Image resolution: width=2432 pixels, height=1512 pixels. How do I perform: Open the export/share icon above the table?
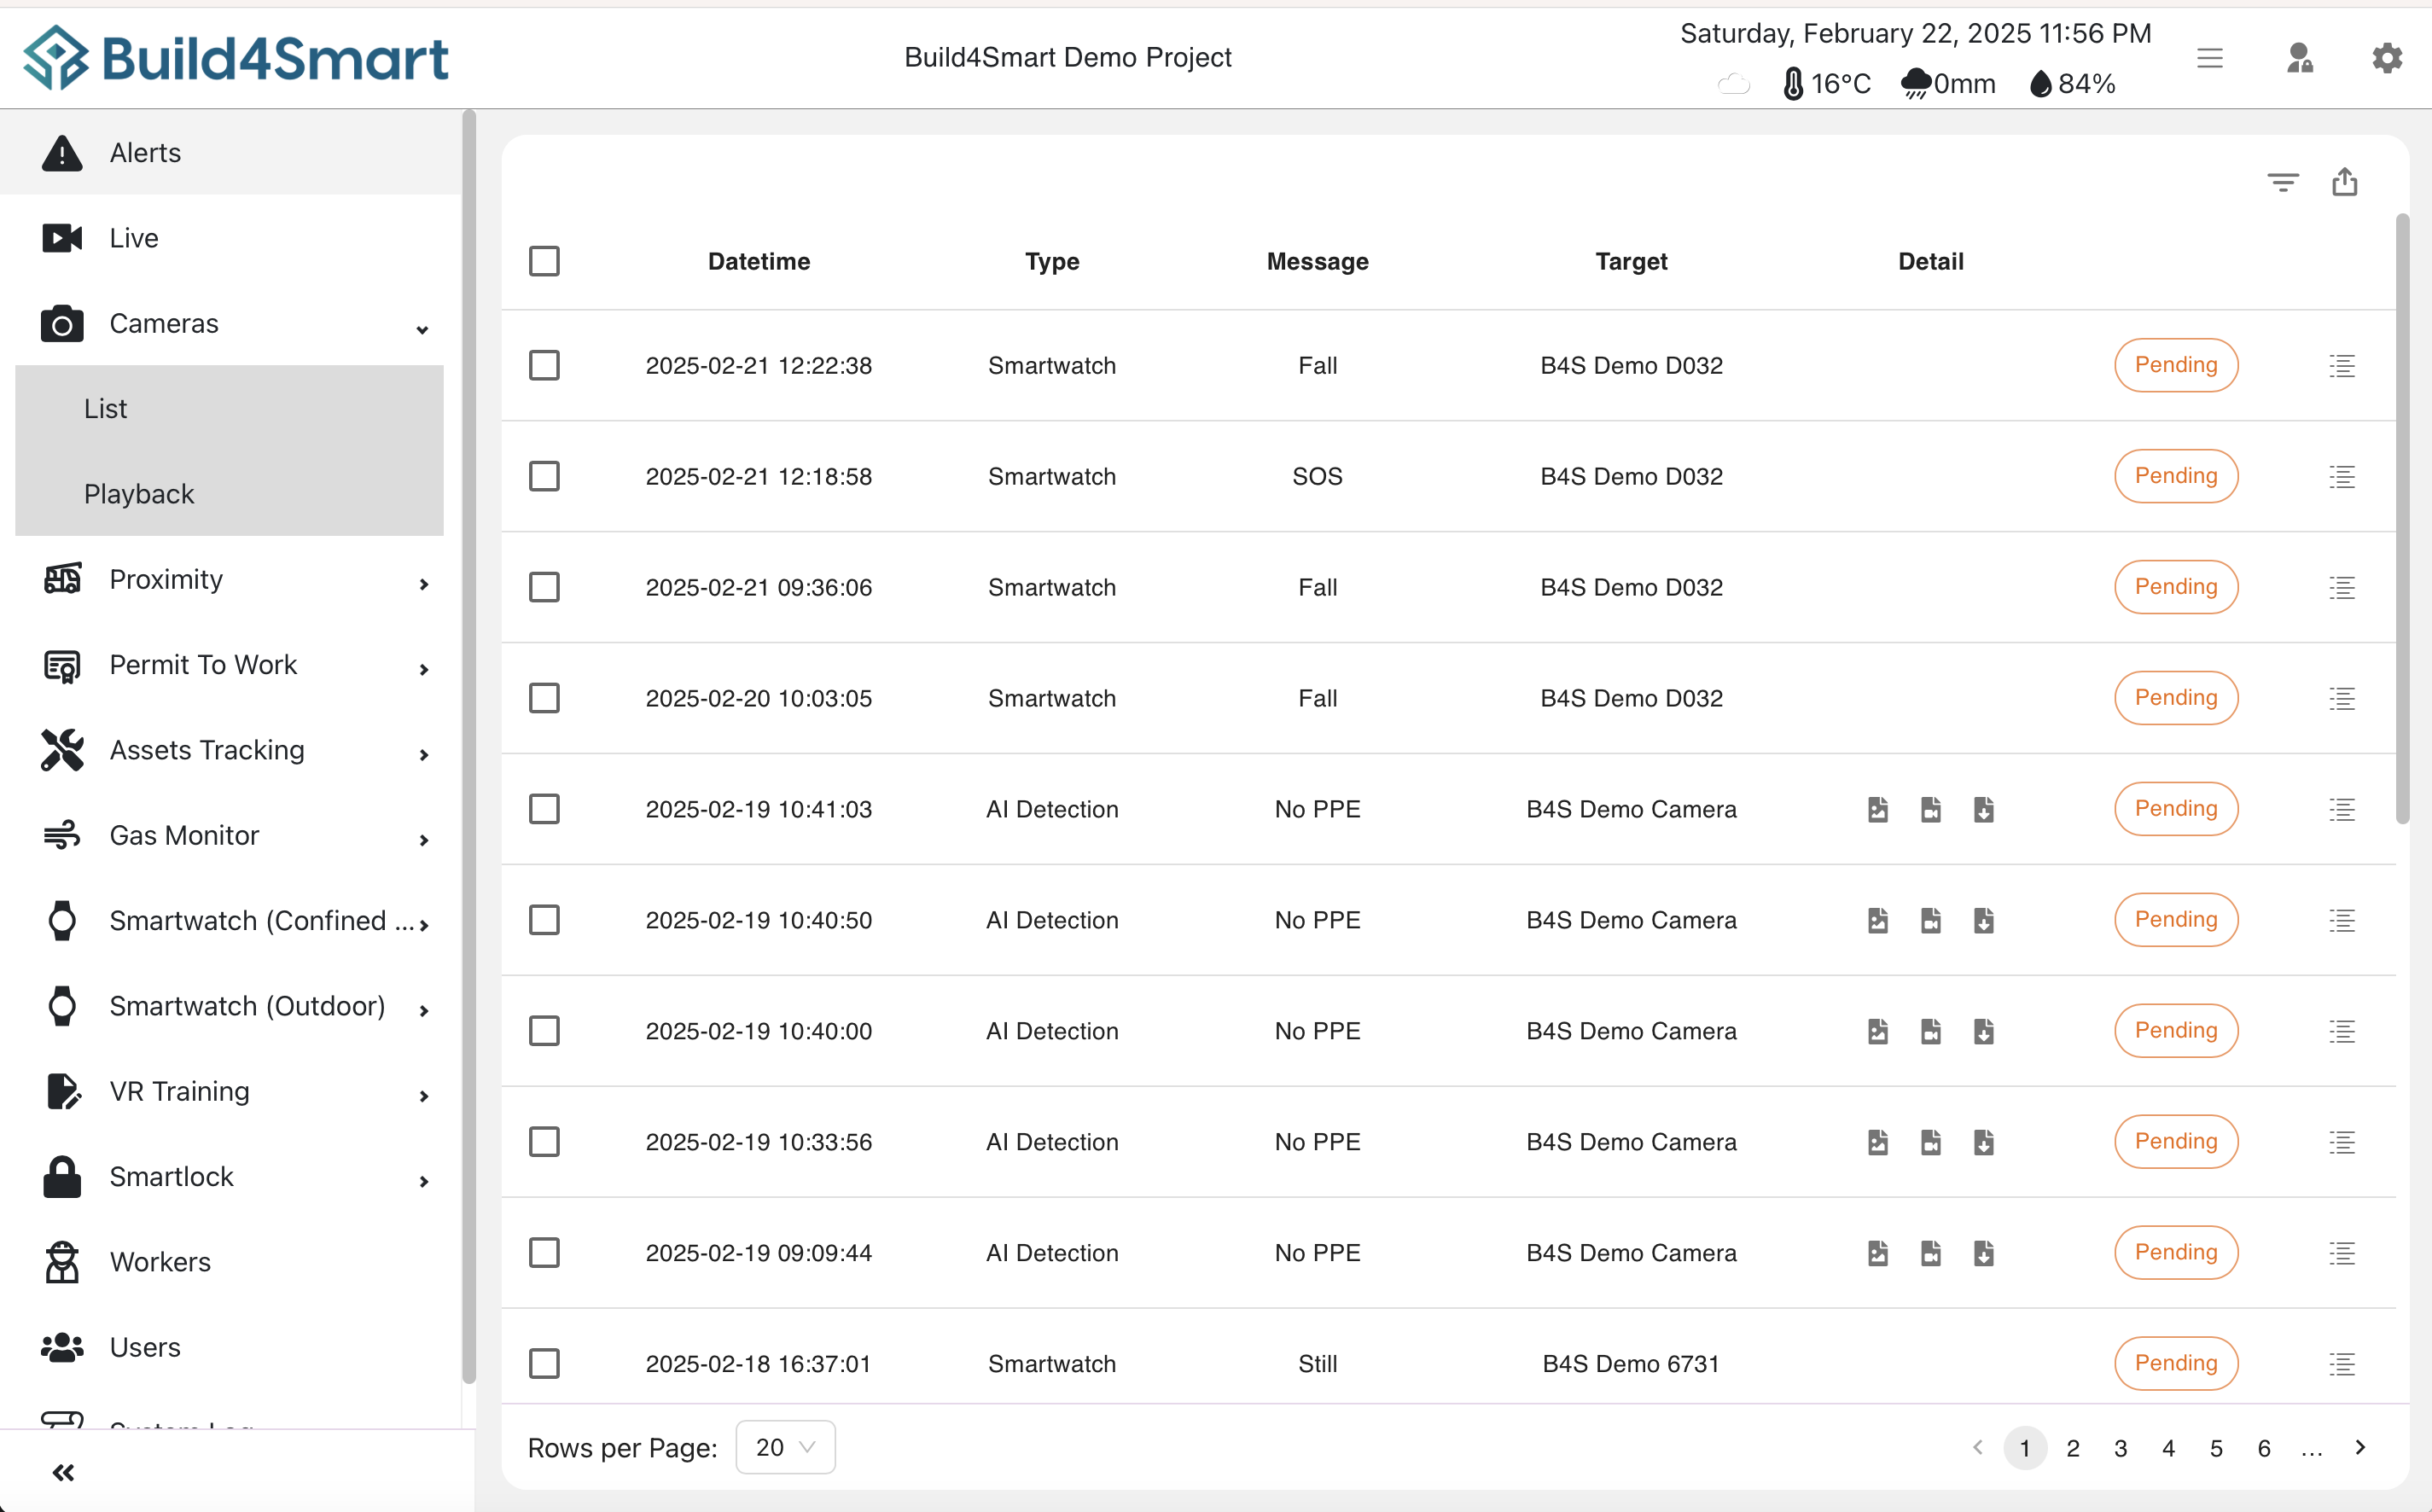click(x=2345, y=181)
